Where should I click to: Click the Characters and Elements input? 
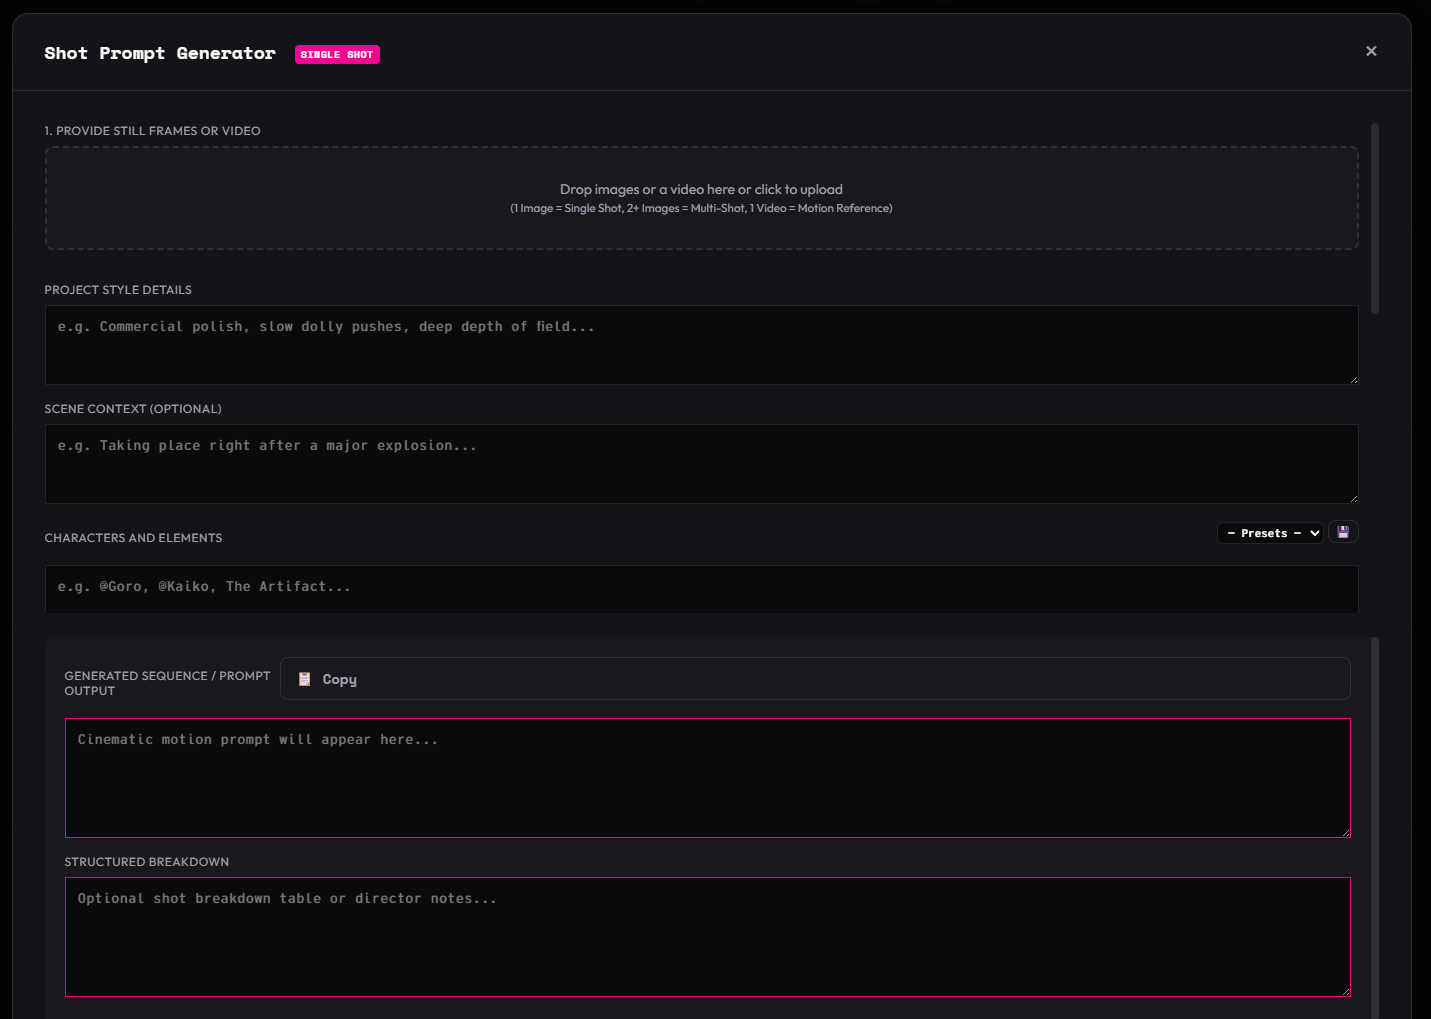tap(700, 589)
